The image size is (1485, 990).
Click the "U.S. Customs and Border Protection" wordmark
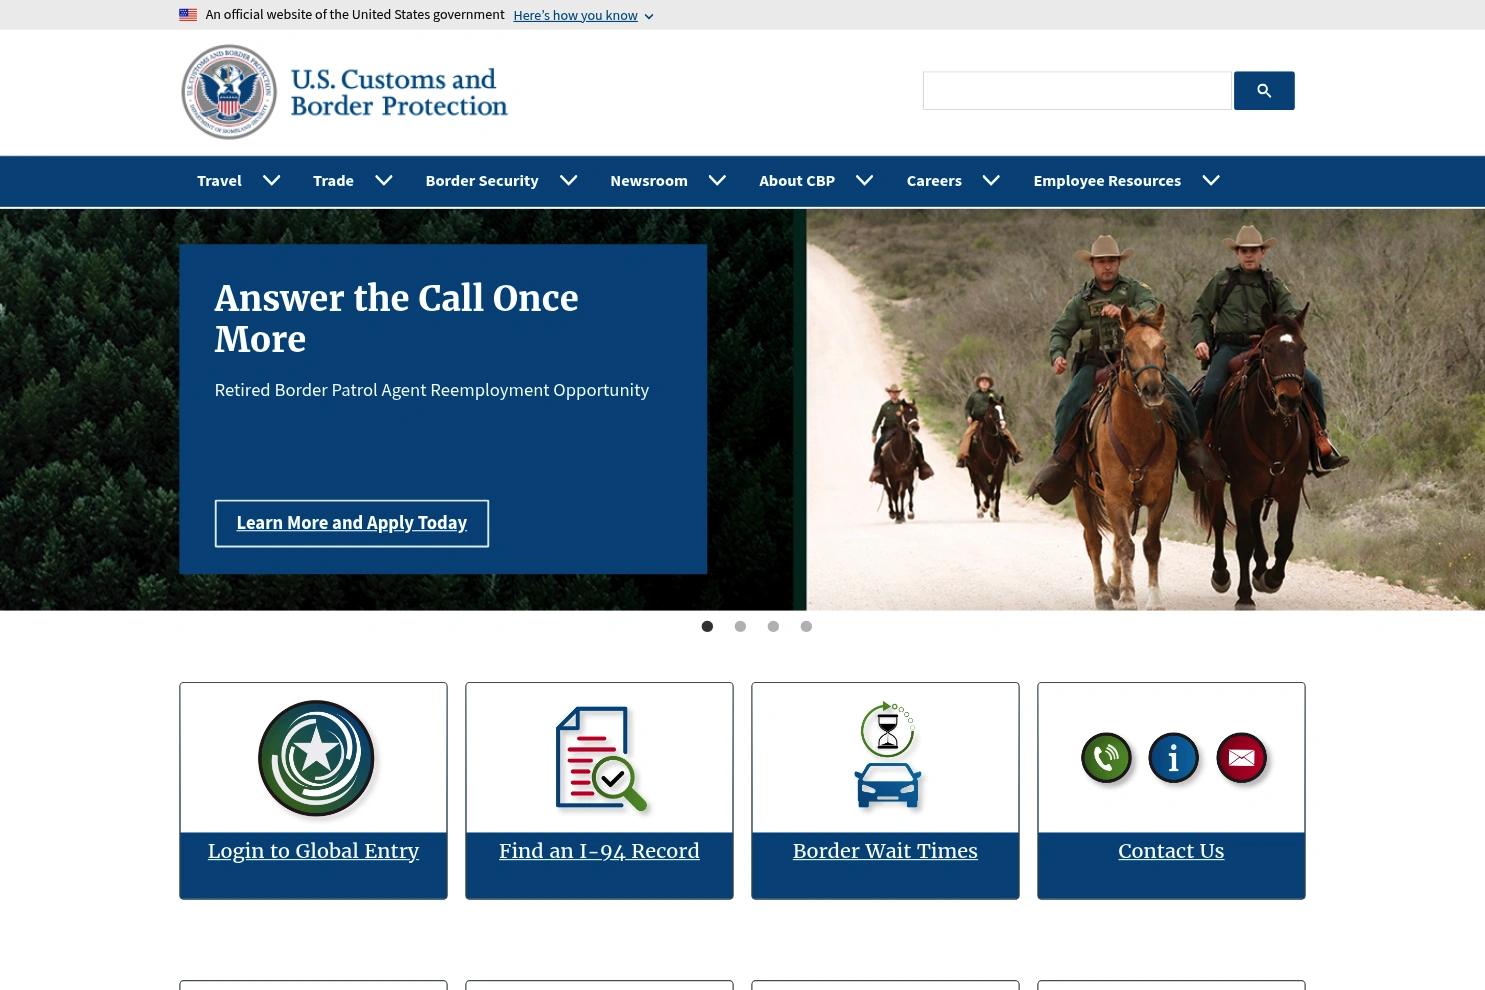[399, 92]
